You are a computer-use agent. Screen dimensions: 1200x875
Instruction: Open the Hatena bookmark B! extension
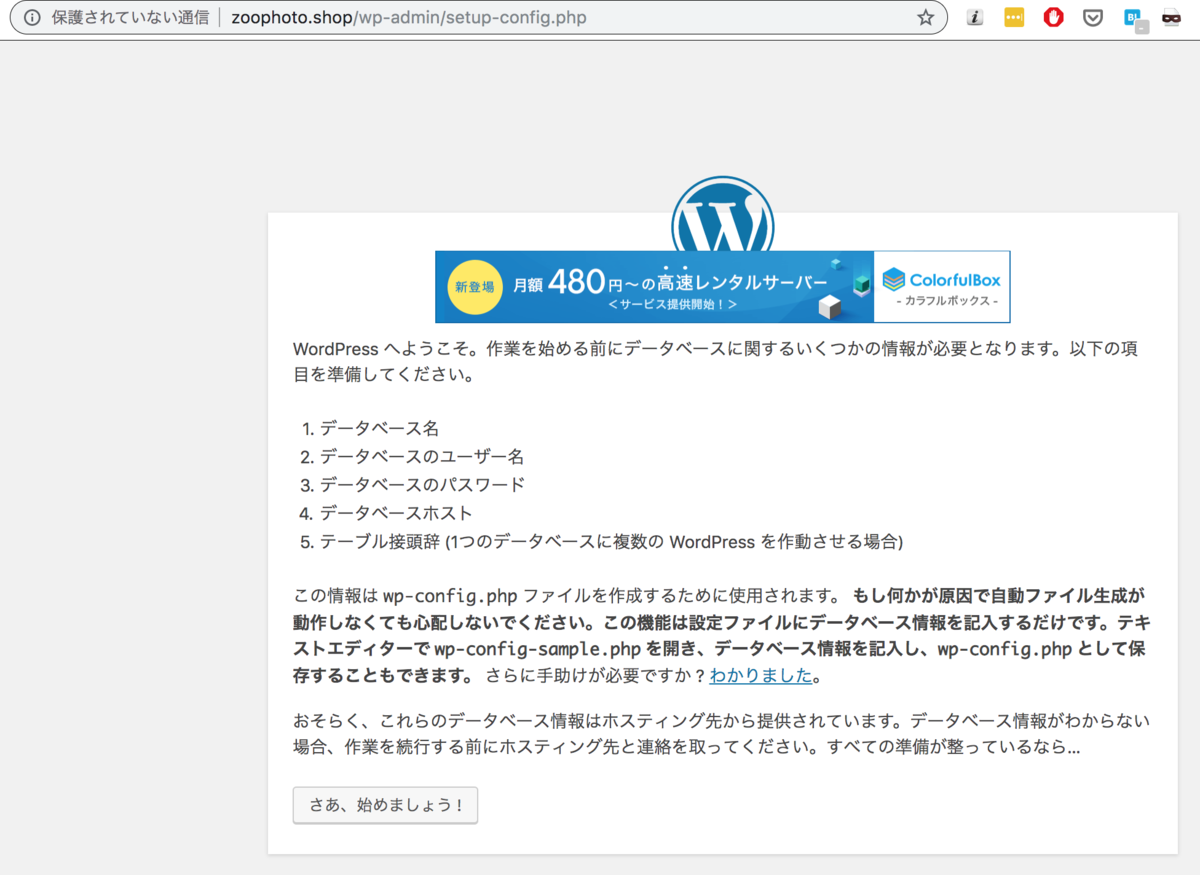(1135, 20)
